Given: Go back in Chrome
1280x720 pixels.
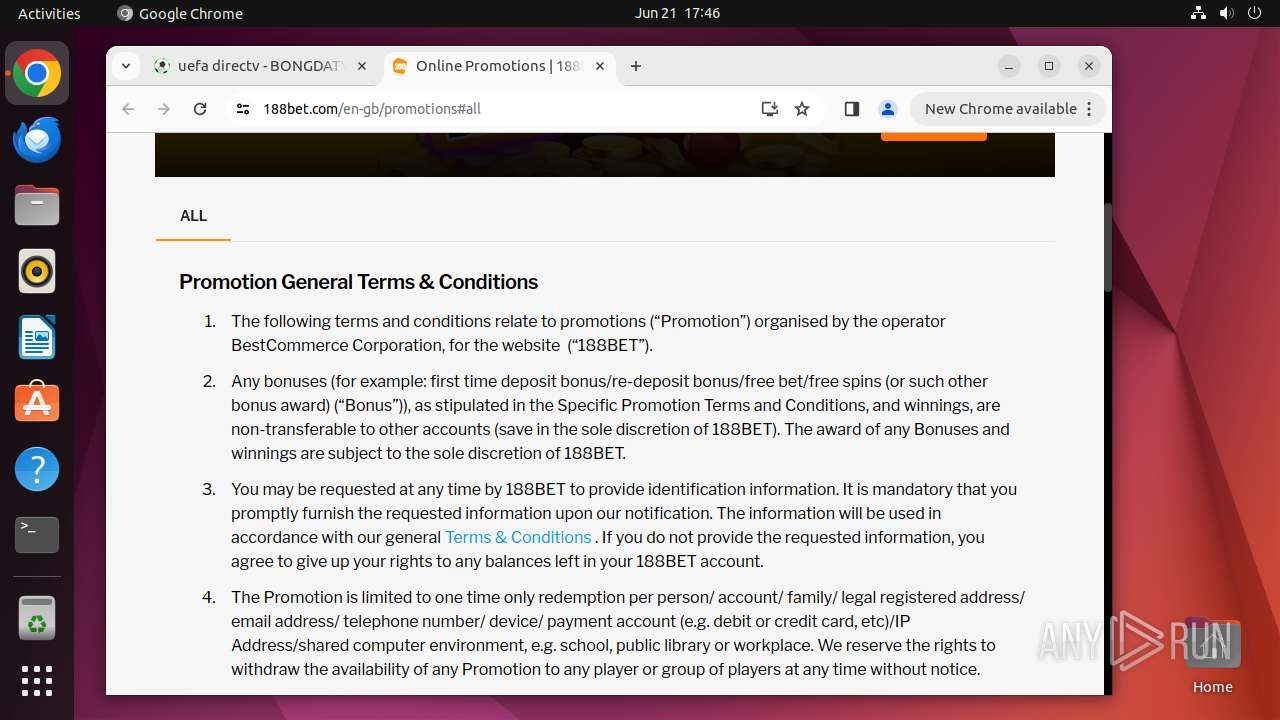Looking at the screenshot, I should coord(128,109).
